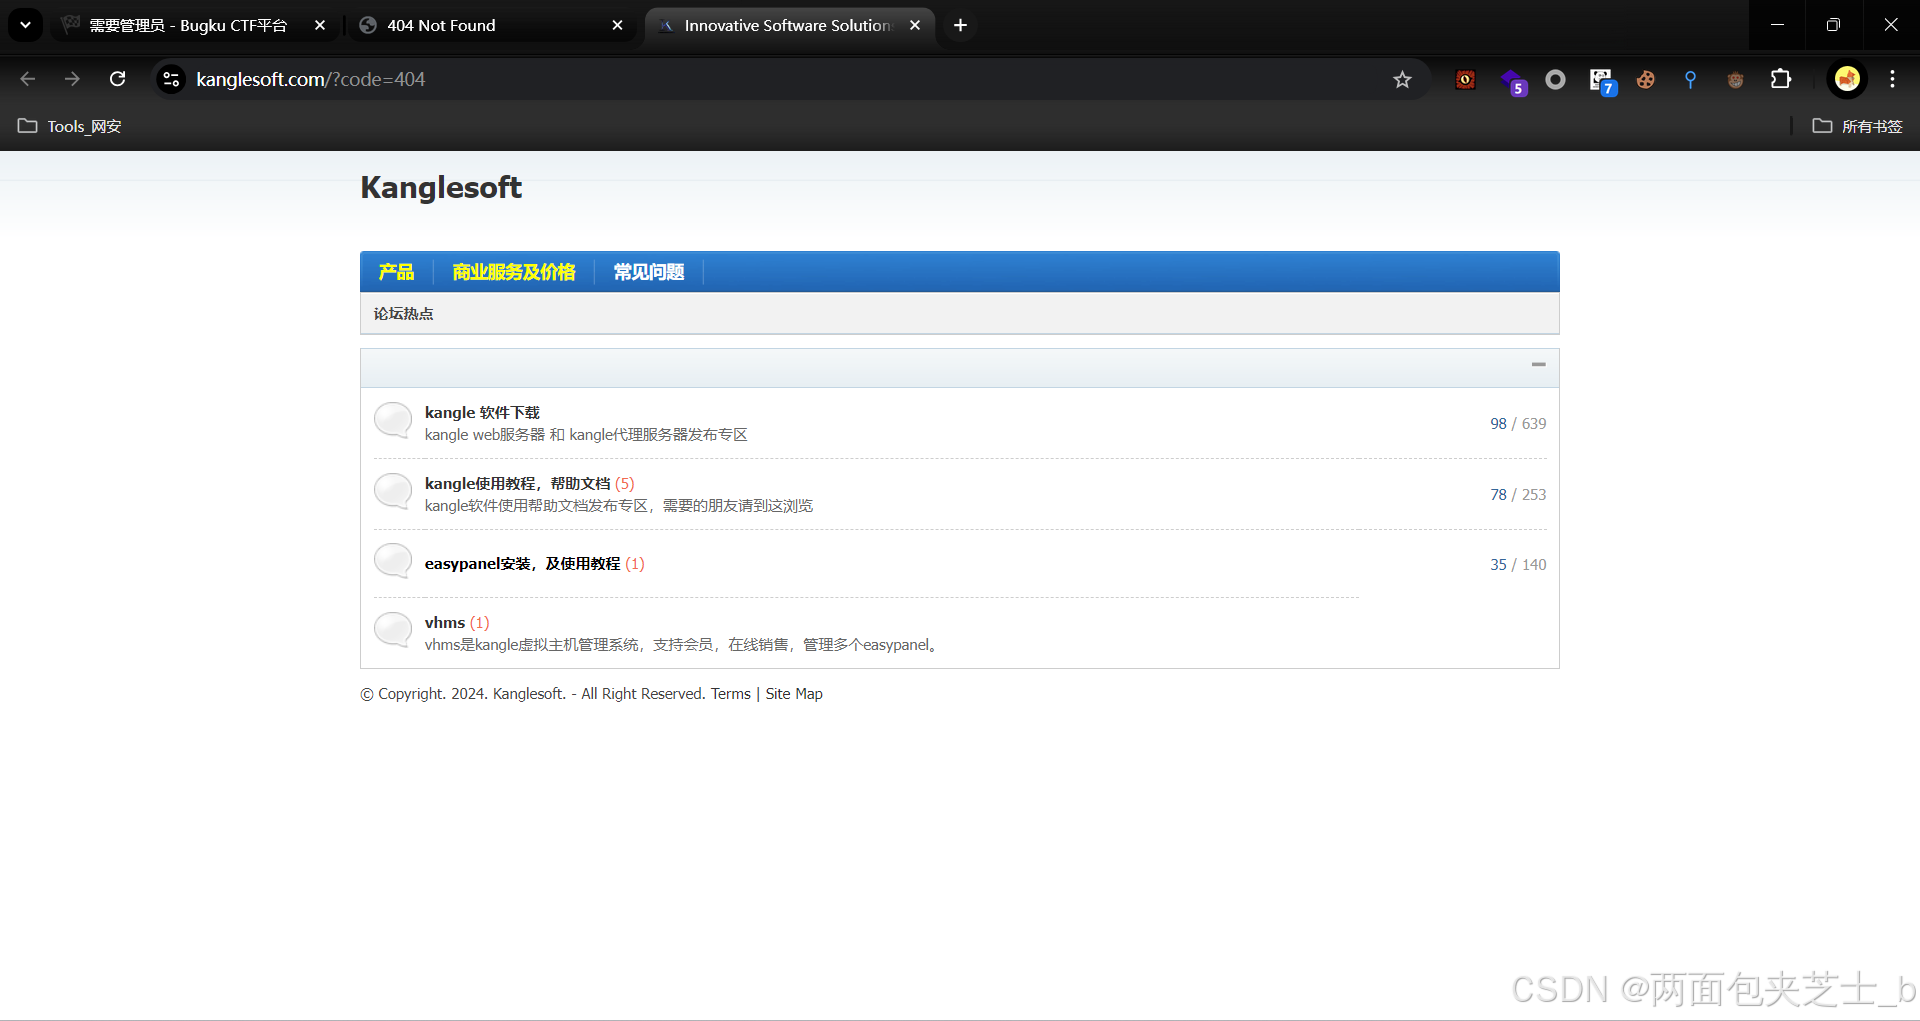Click the 78 / 253 post count

[x=1518, y=494]
